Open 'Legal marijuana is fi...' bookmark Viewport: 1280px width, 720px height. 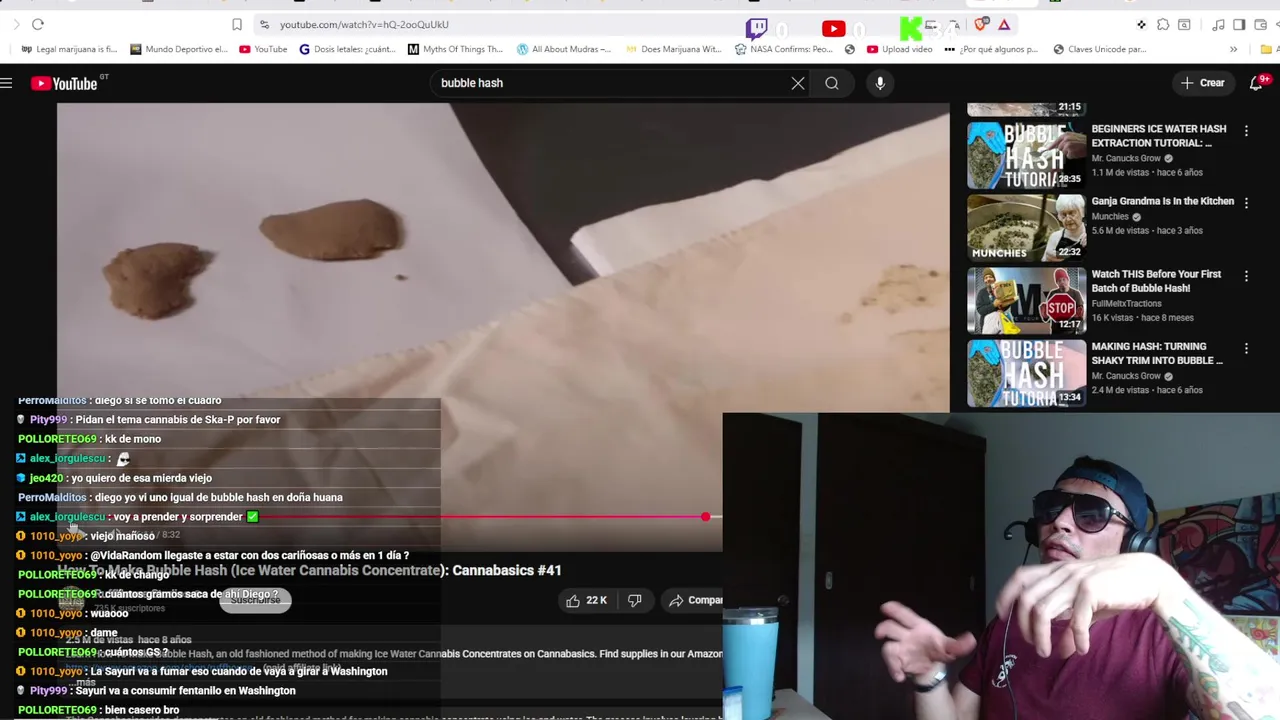[x=69, y=49]
